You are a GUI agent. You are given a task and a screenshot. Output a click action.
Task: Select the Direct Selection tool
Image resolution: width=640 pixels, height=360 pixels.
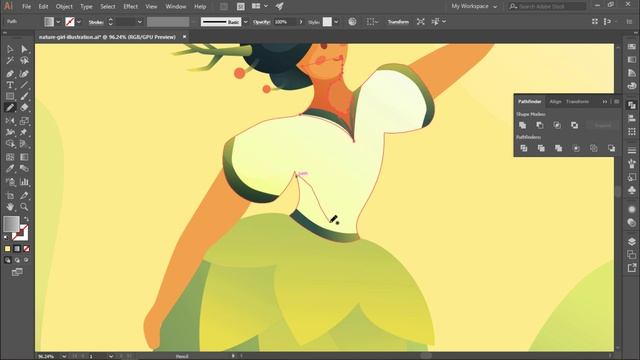24,49
